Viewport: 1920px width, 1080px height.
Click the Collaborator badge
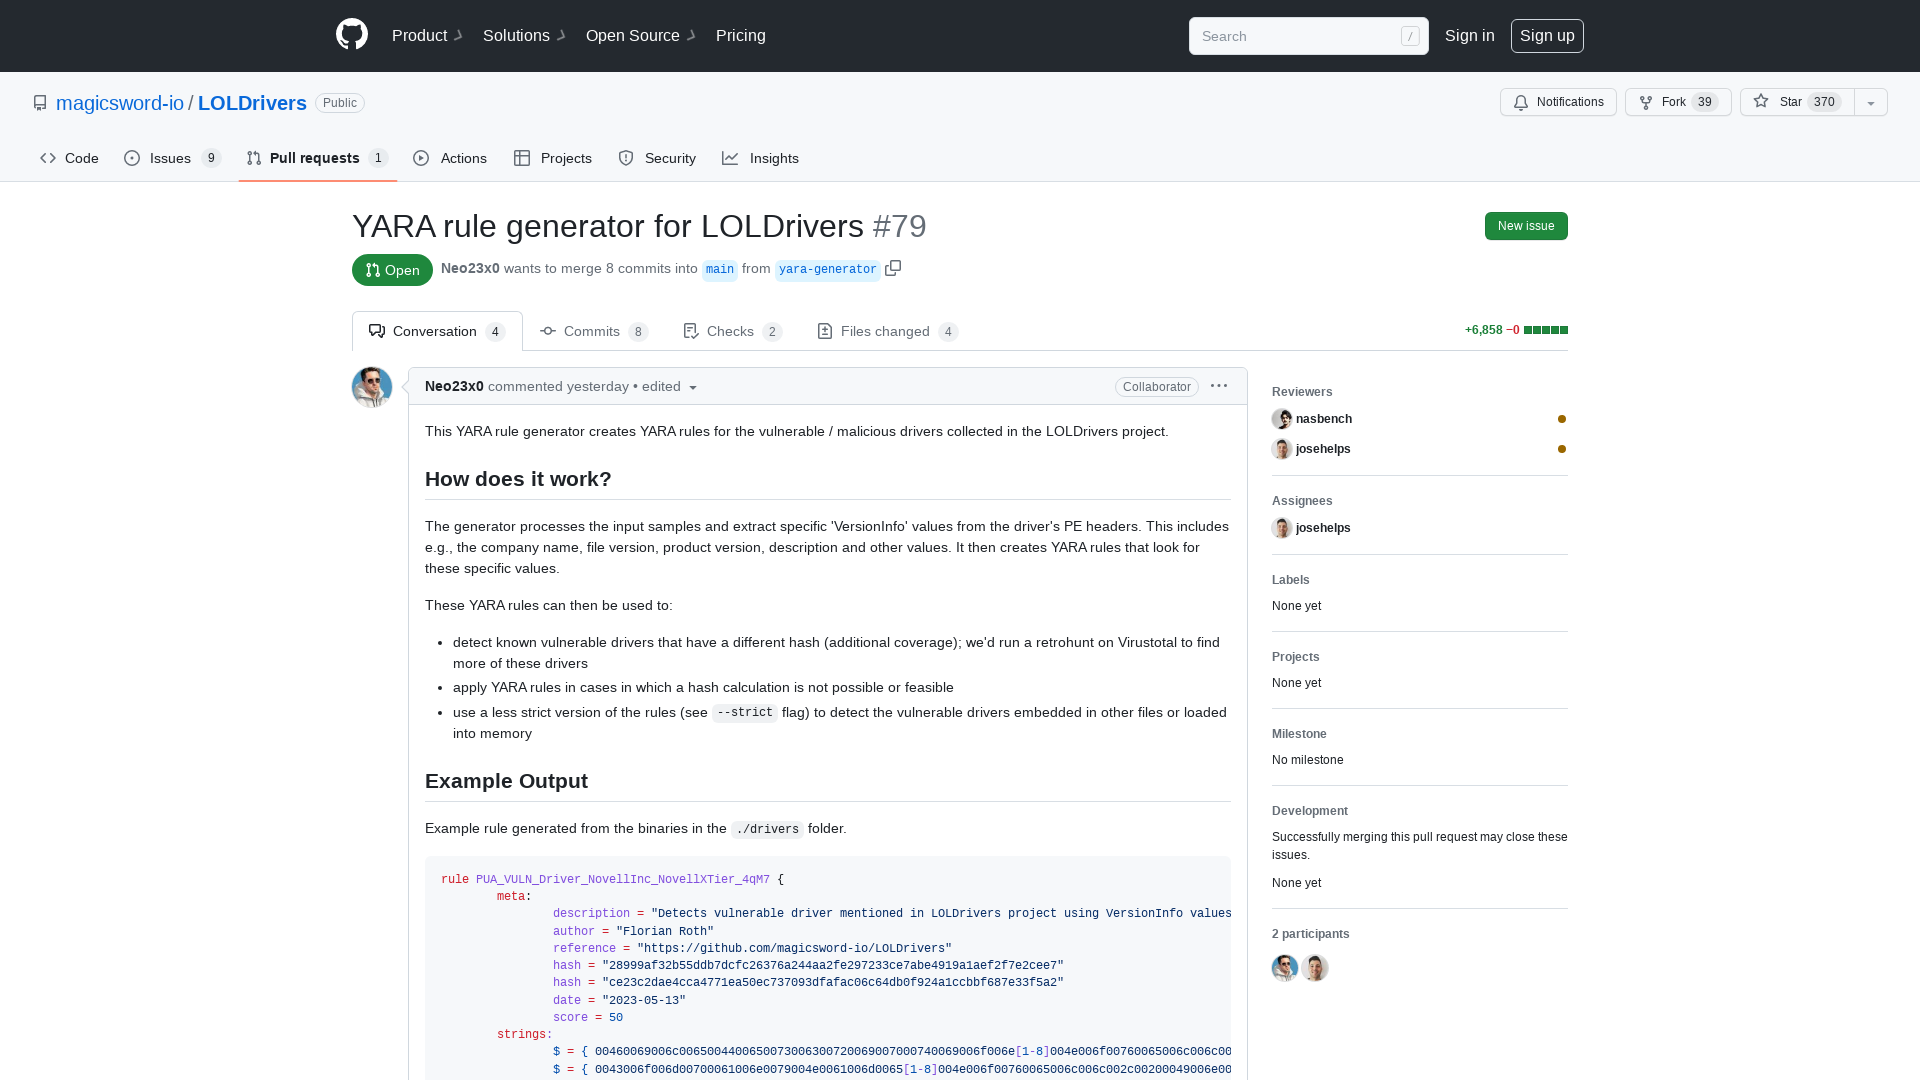(x=1157, y=387)
